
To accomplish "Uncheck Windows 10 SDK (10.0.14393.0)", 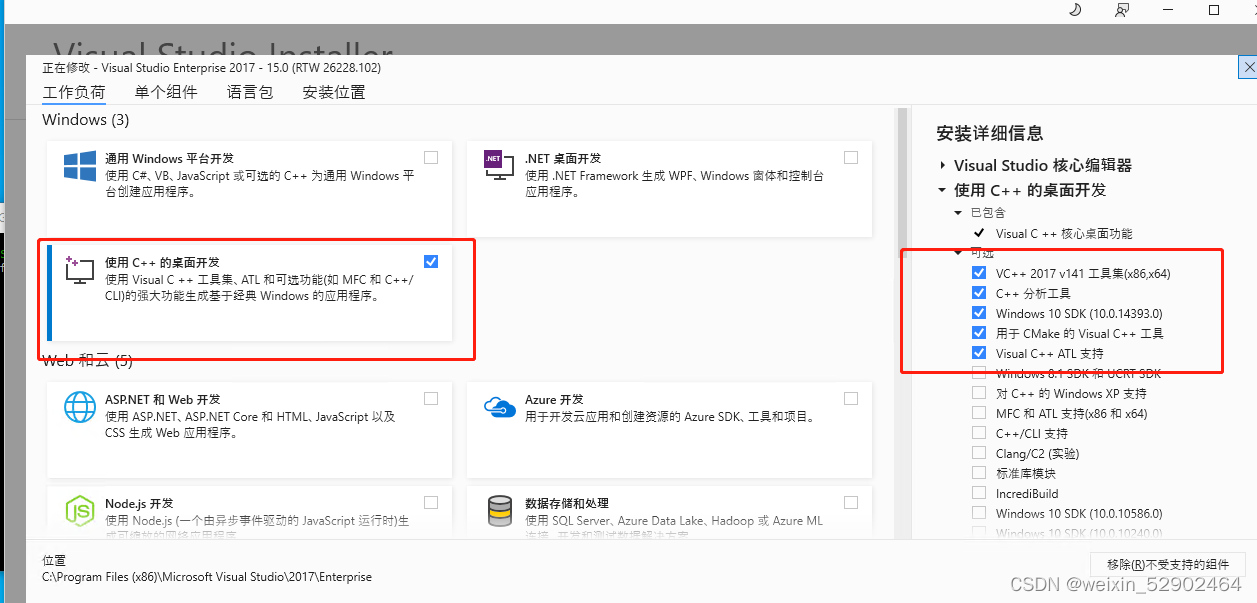I will click(x=979, y=313).
